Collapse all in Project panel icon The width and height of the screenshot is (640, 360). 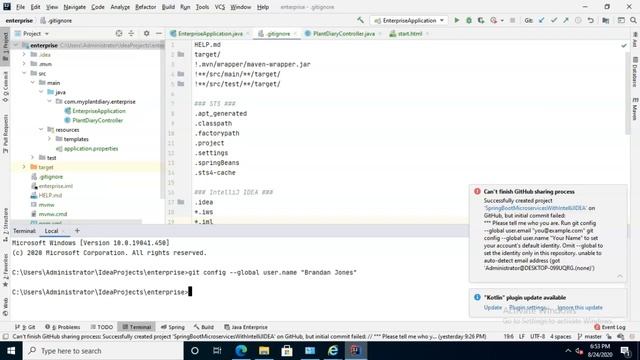[131, 33]
